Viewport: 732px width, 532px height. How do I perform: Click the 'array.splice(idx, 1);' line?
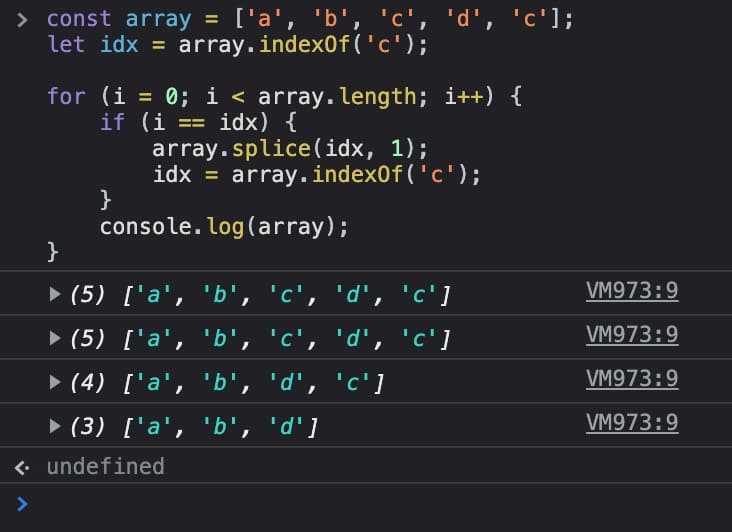coord(290,149)
